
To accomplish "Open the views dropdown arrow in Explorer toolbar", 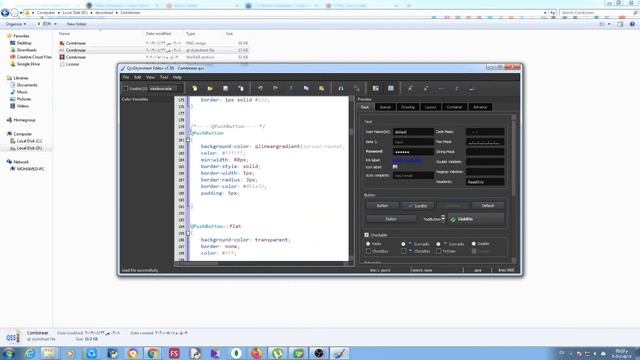I will tap(609, 24).
